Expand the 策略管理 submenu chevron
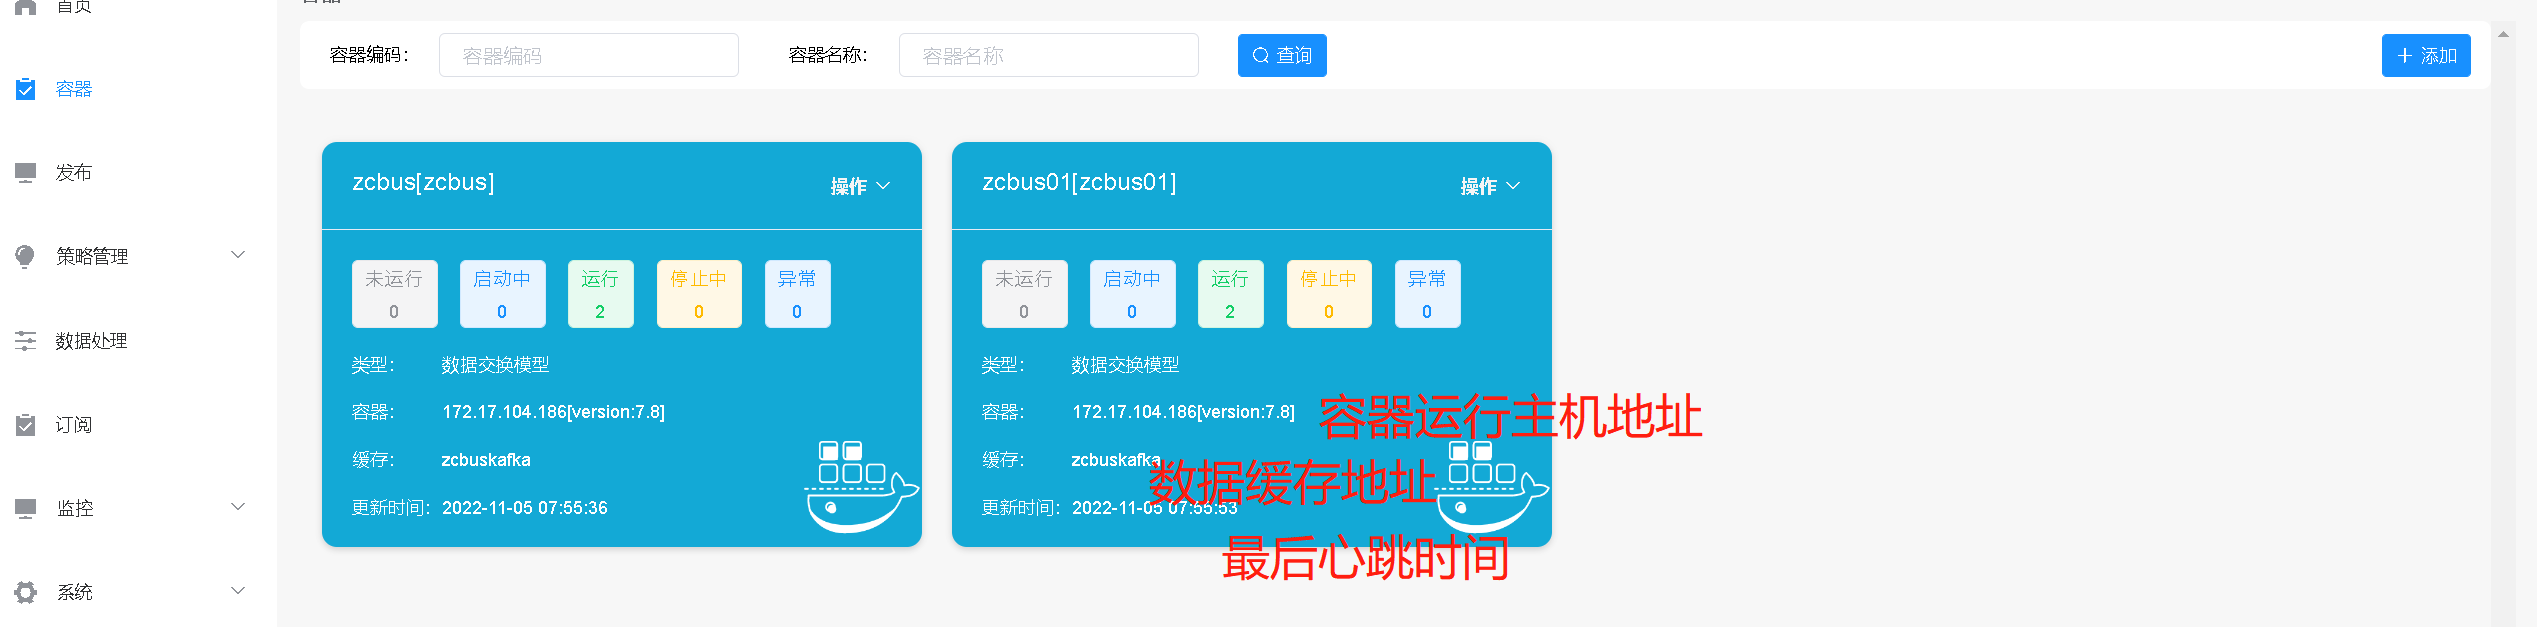 (x=238, y=255)
